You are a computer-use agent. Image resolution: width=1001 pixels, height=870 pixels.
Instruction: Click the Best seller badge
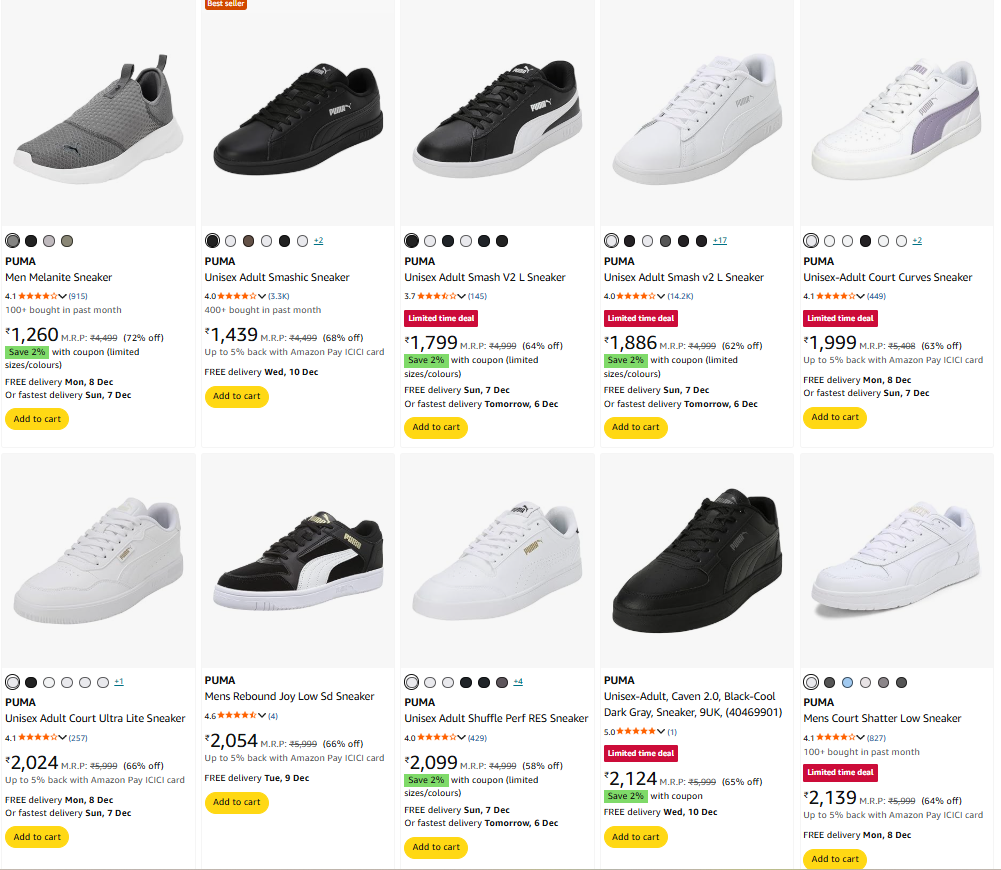pyautogui.click(x=226, y=4)
